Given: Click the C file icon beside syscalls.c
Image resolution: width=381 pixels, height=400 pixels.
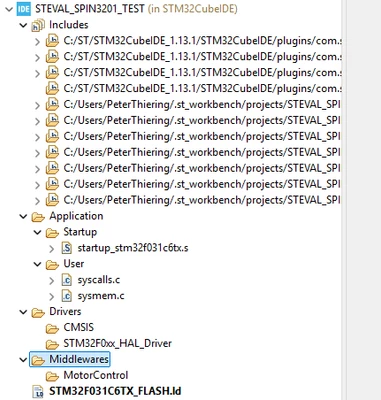Looking at the screenshot, I should pyautogui.click(x=67, y=280).
